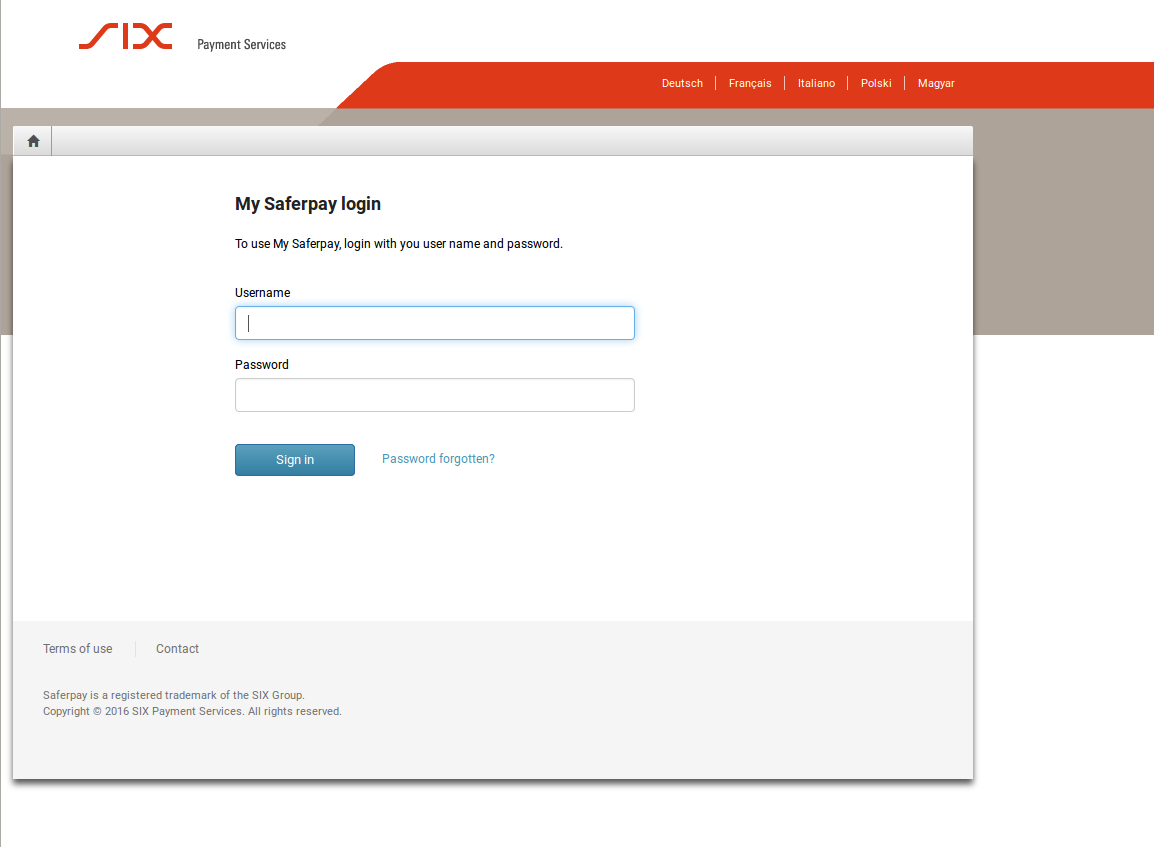This screenshot has width=1154, height=847.
Task: Click inside the Password input field
Action: (x=434, y=395)
